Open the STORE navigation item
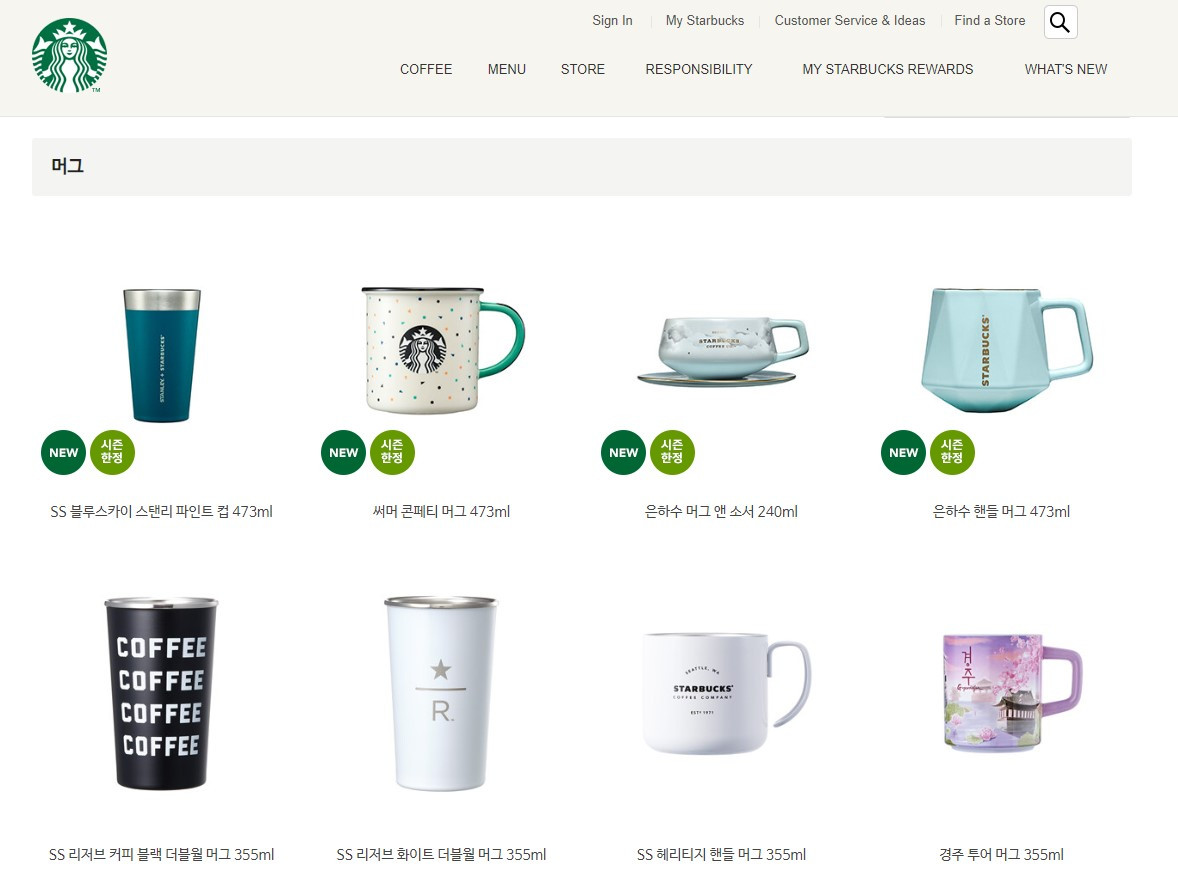The height and width of the screenshot is (892, 1178). [582, 69]
